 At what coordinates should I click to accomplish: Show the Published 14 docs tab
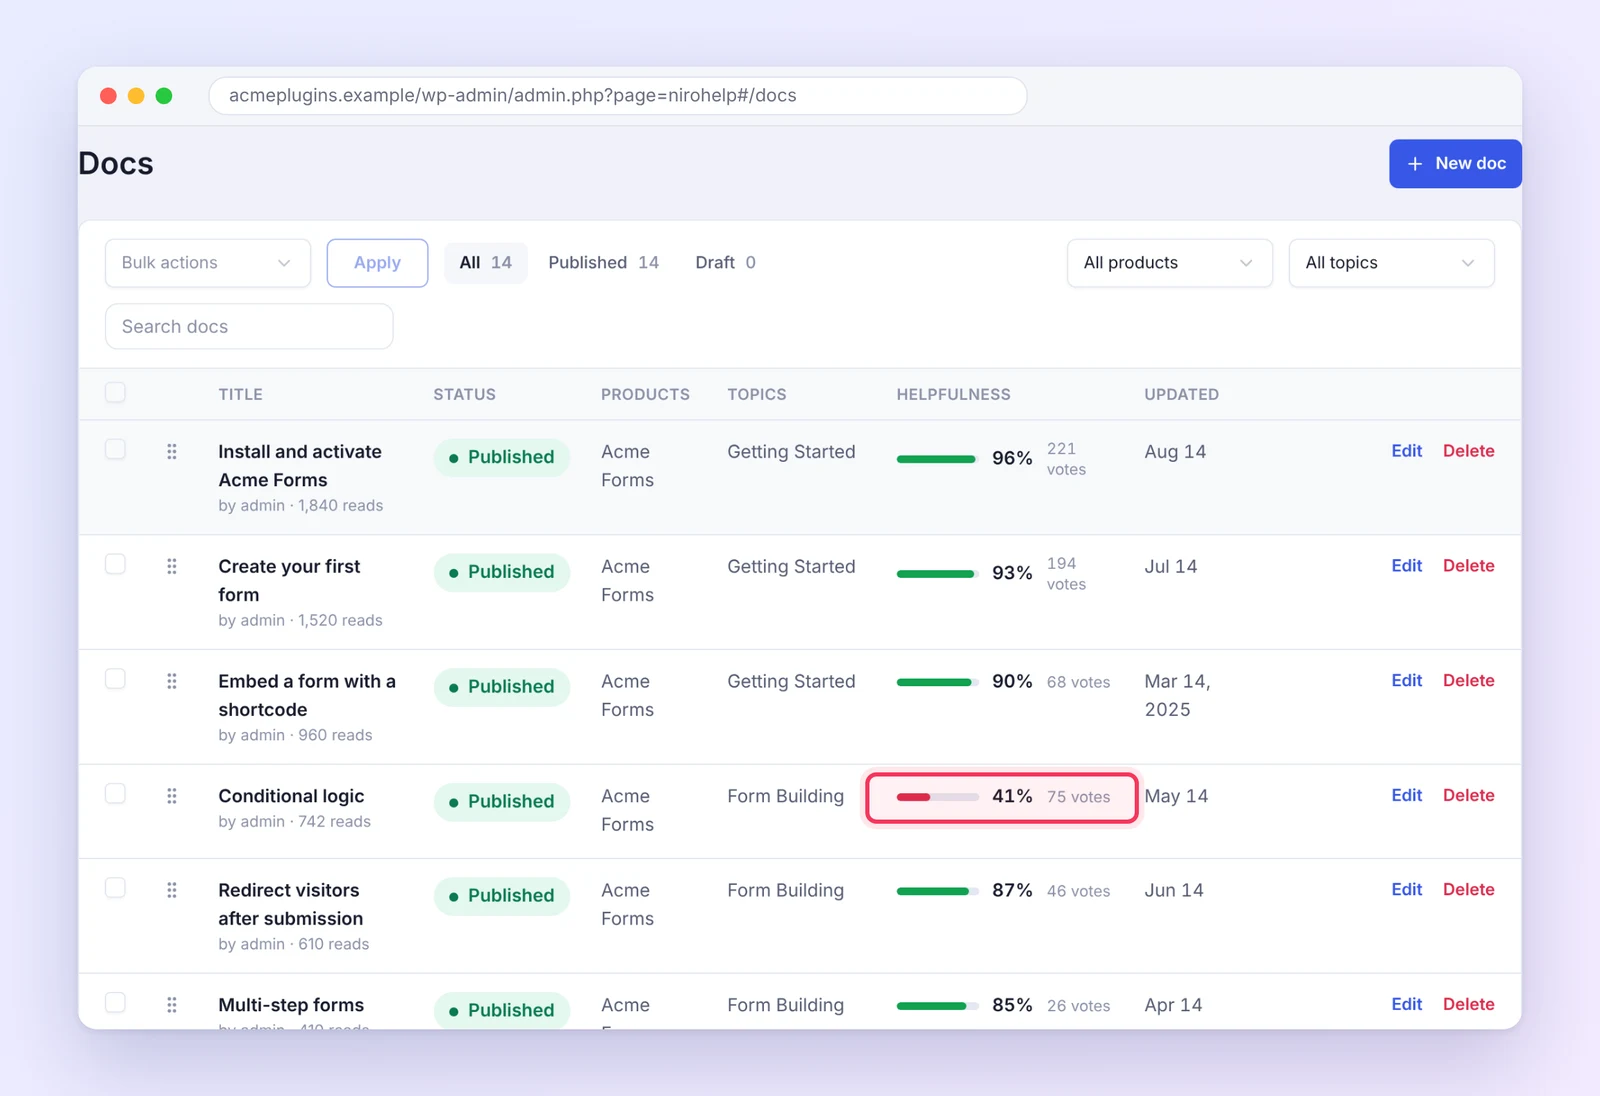604,263
